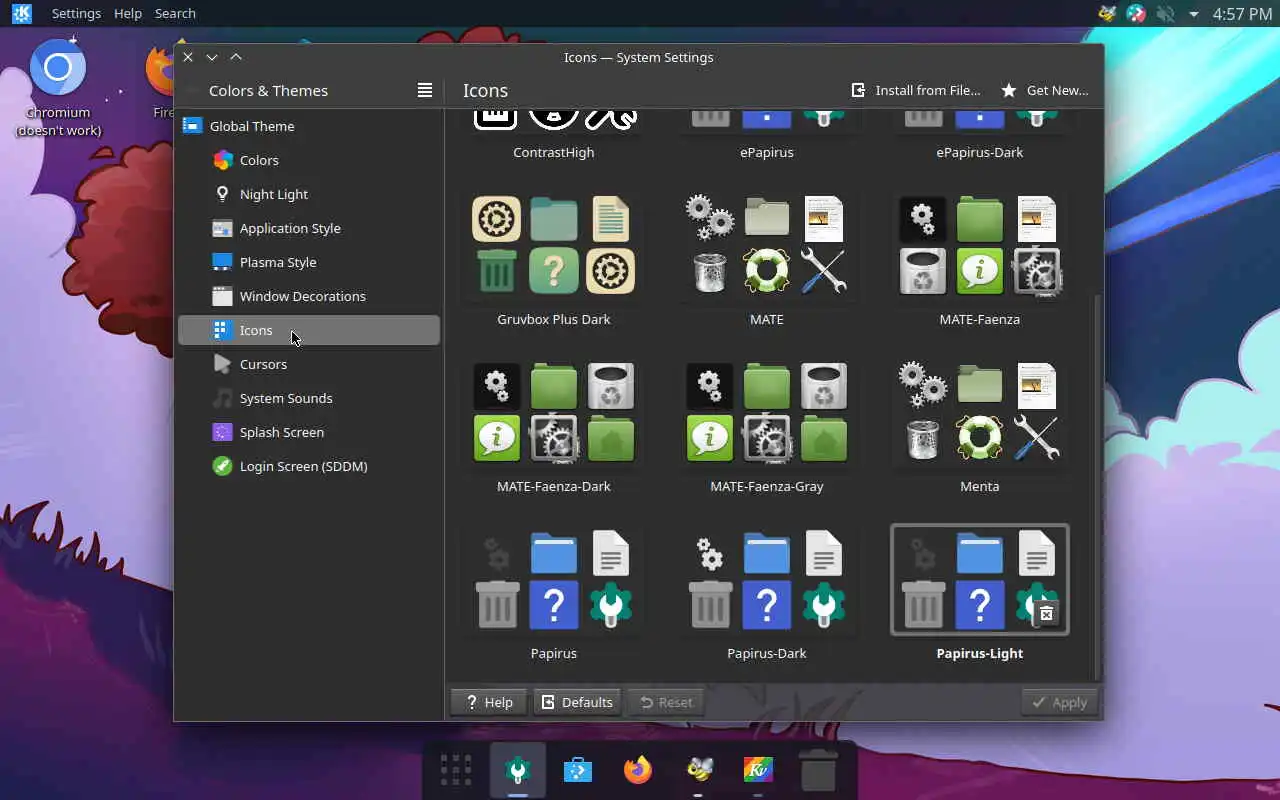
Task: Open the trash icon in the dock
Action: [x=818, y=770]
